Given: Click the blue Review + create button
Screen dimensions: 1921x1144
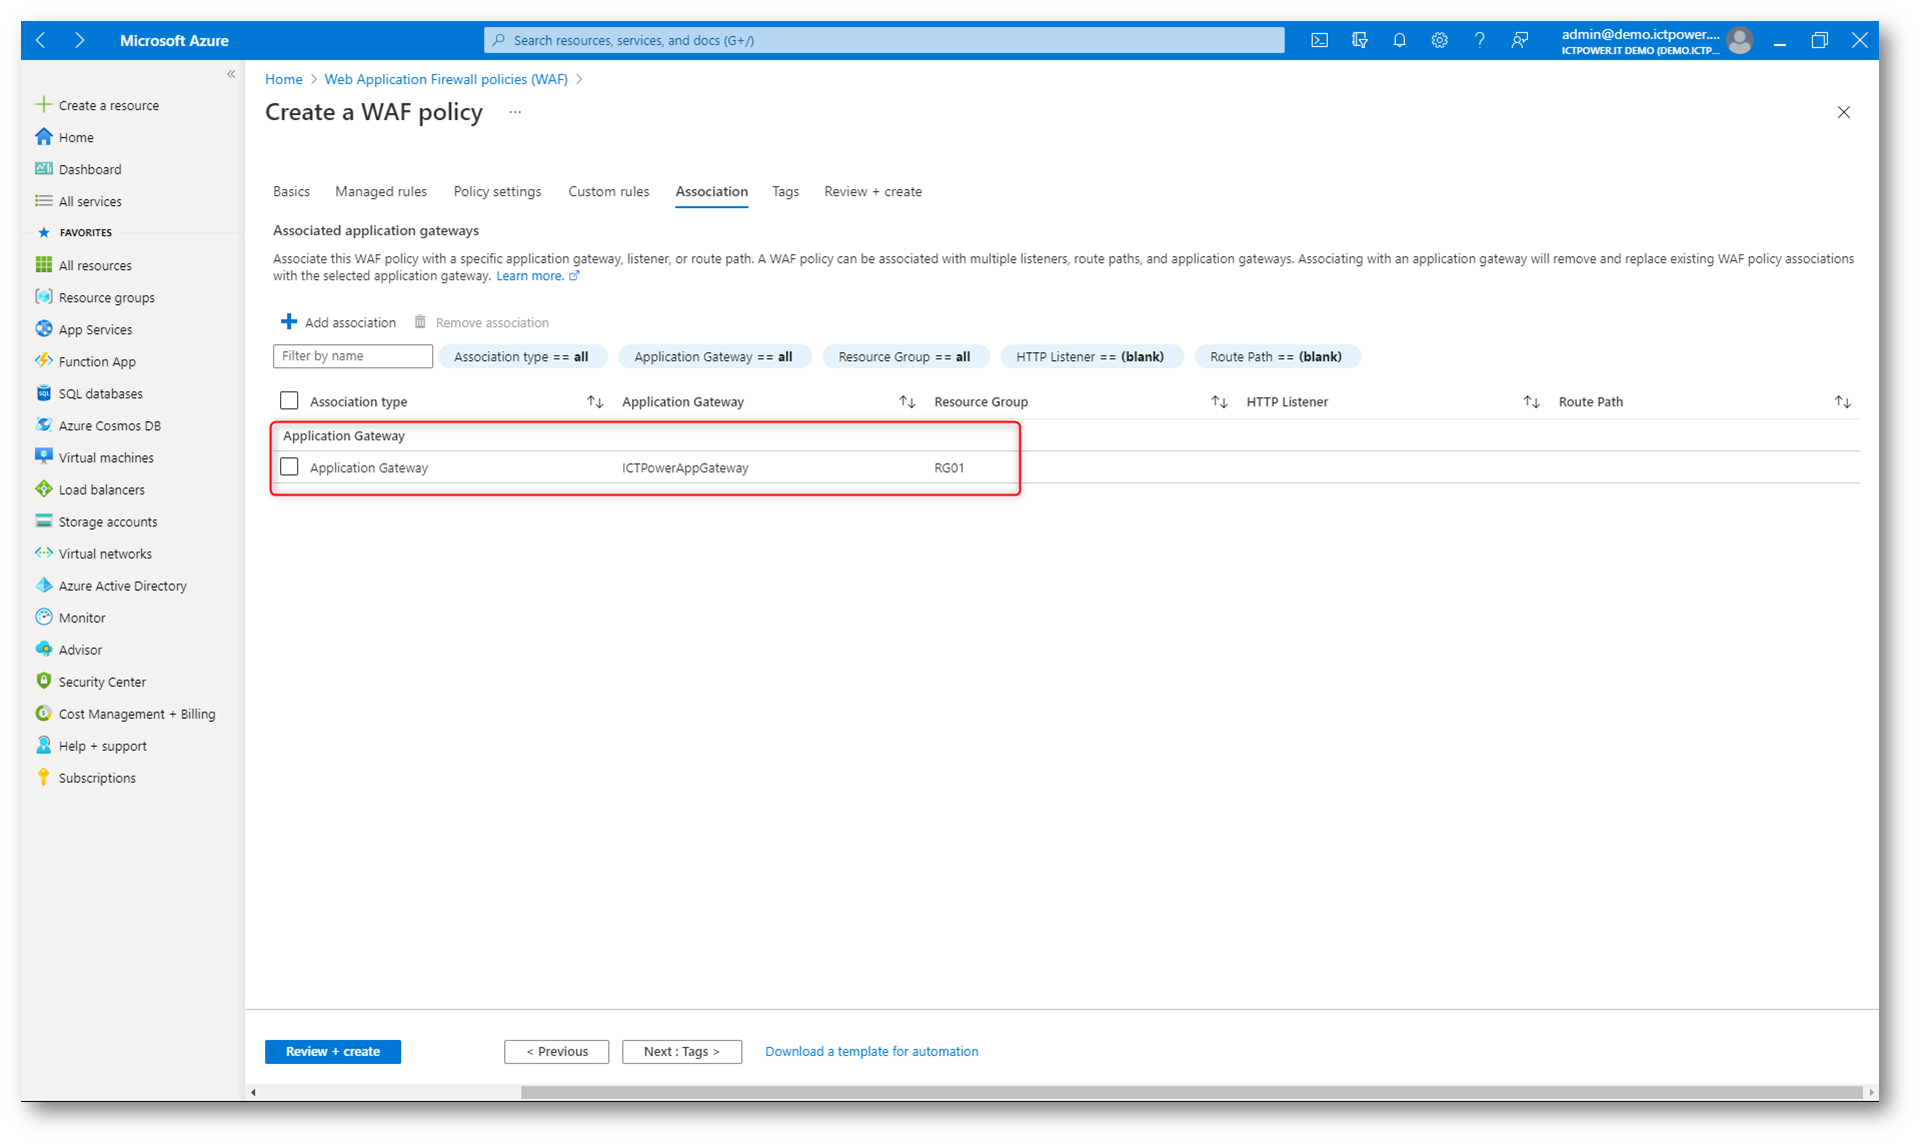Looking at the screenshot, I should click(x=333, y=1051).
